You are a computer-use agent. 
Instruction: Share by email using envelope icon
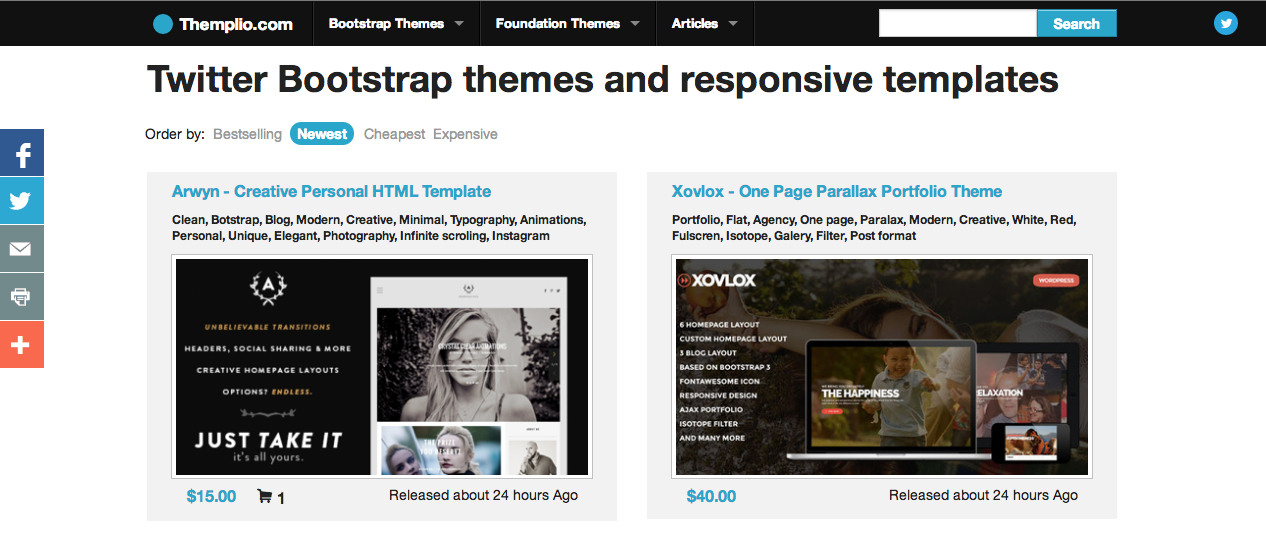[x=21, y=249]
